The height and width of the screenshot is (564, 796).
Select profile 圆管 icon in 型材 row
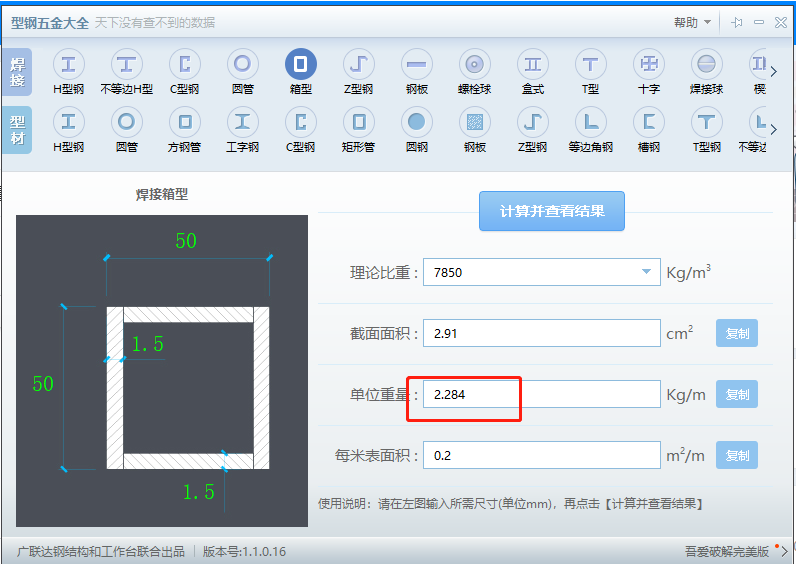click(x=126, y=122)
